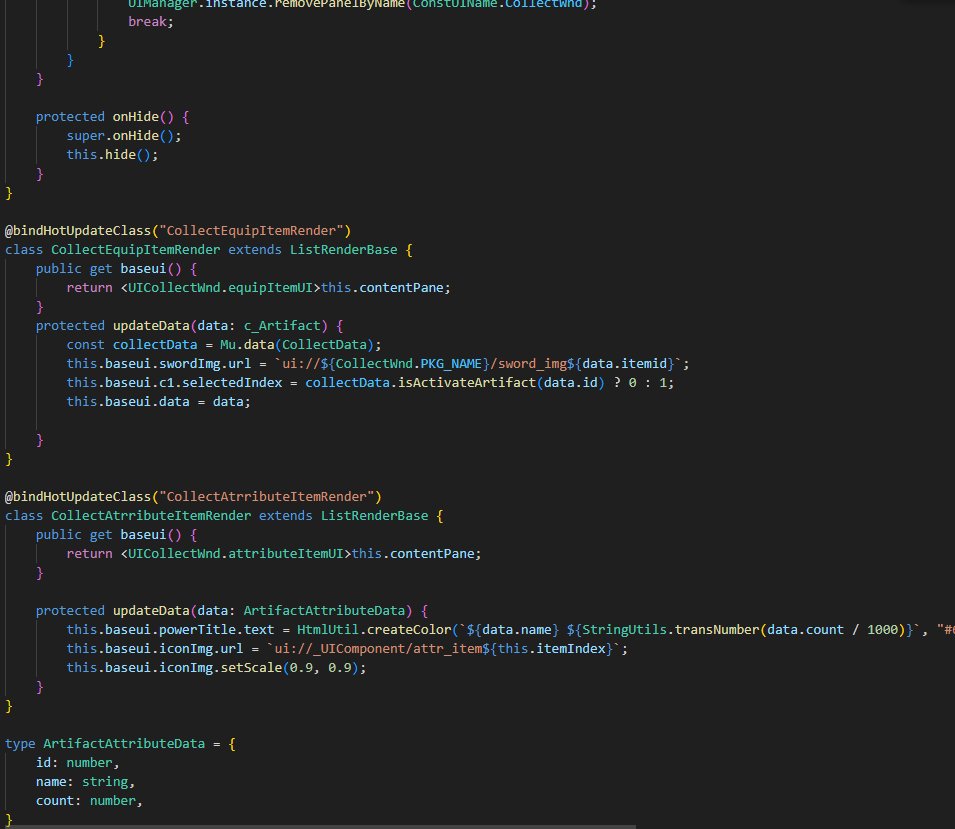Click 'ArtifactAttributeData' in the updateData parameter

324,610
